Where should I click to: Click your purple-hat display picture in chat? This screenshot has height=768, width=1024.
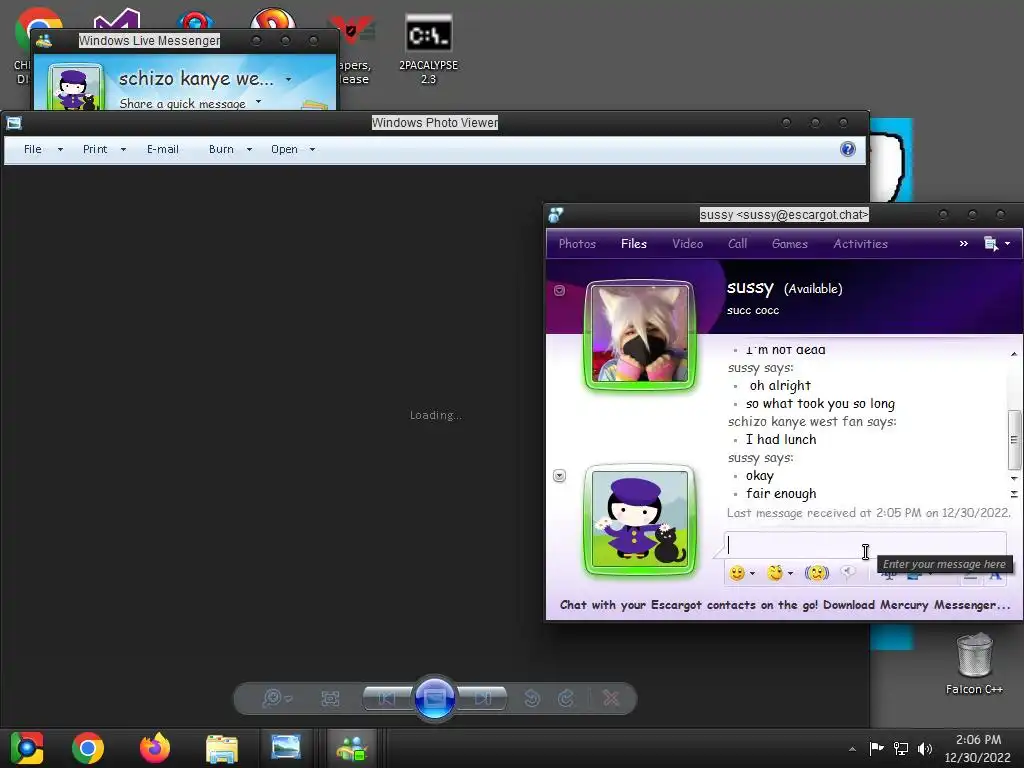[640, 519]
